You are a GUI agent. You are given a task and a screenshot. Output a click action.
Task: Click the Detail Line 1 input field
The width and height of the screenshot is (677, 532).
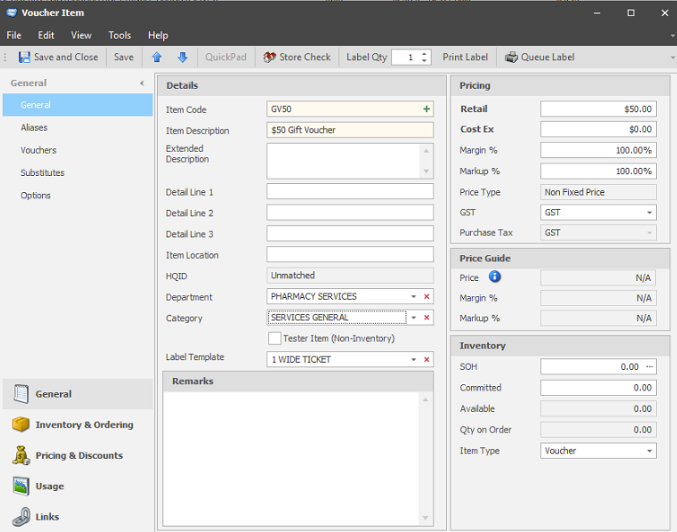click(350, 192)
